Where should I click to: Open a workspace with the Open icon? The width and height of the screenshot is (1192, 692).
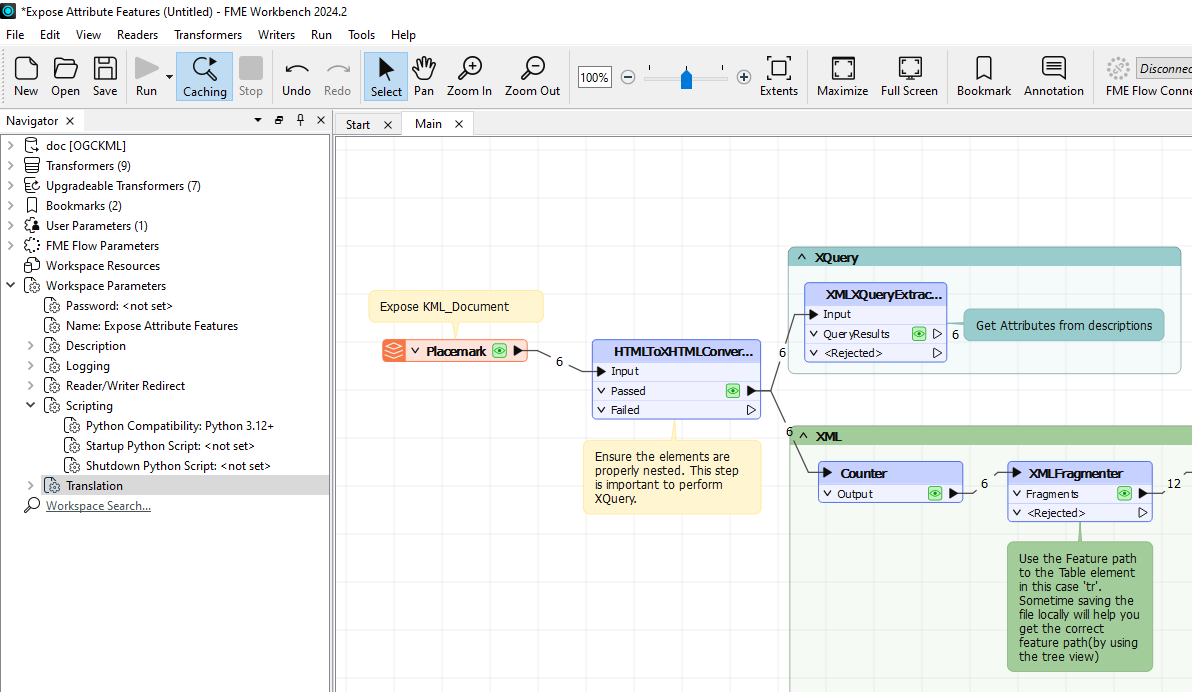[65, 76]
